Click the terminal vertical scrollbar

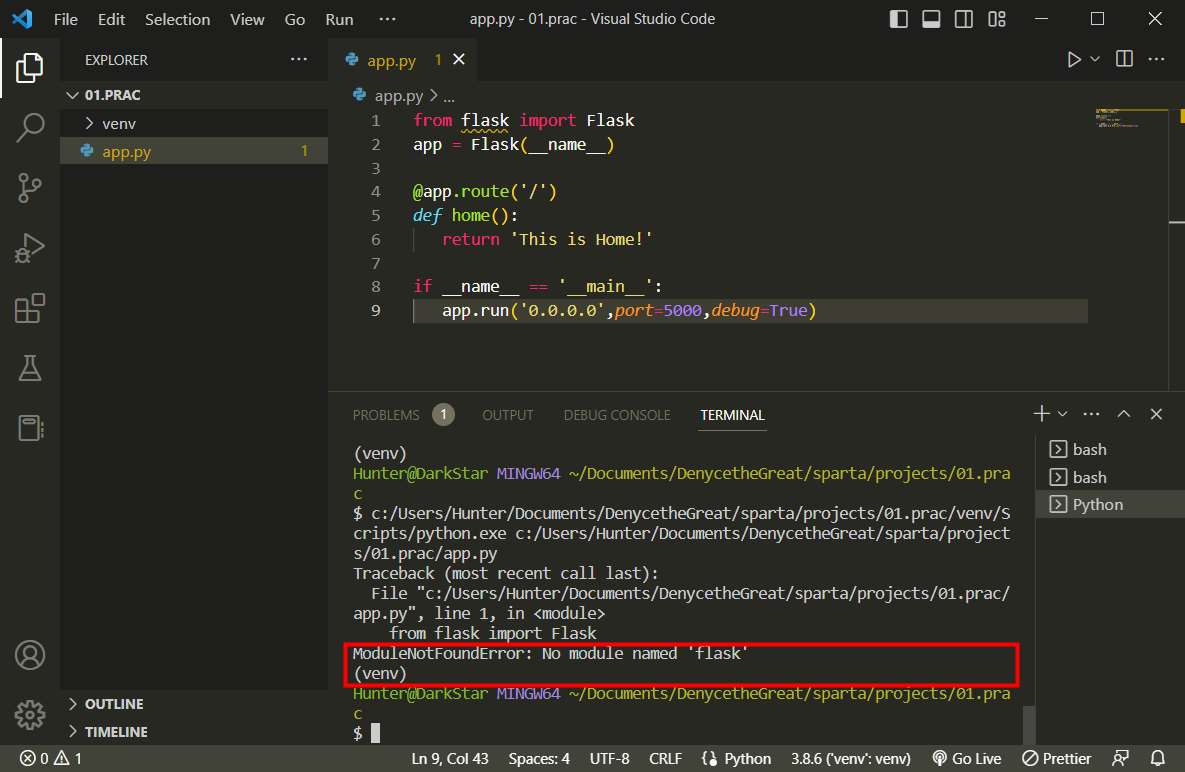point(1029,726)
